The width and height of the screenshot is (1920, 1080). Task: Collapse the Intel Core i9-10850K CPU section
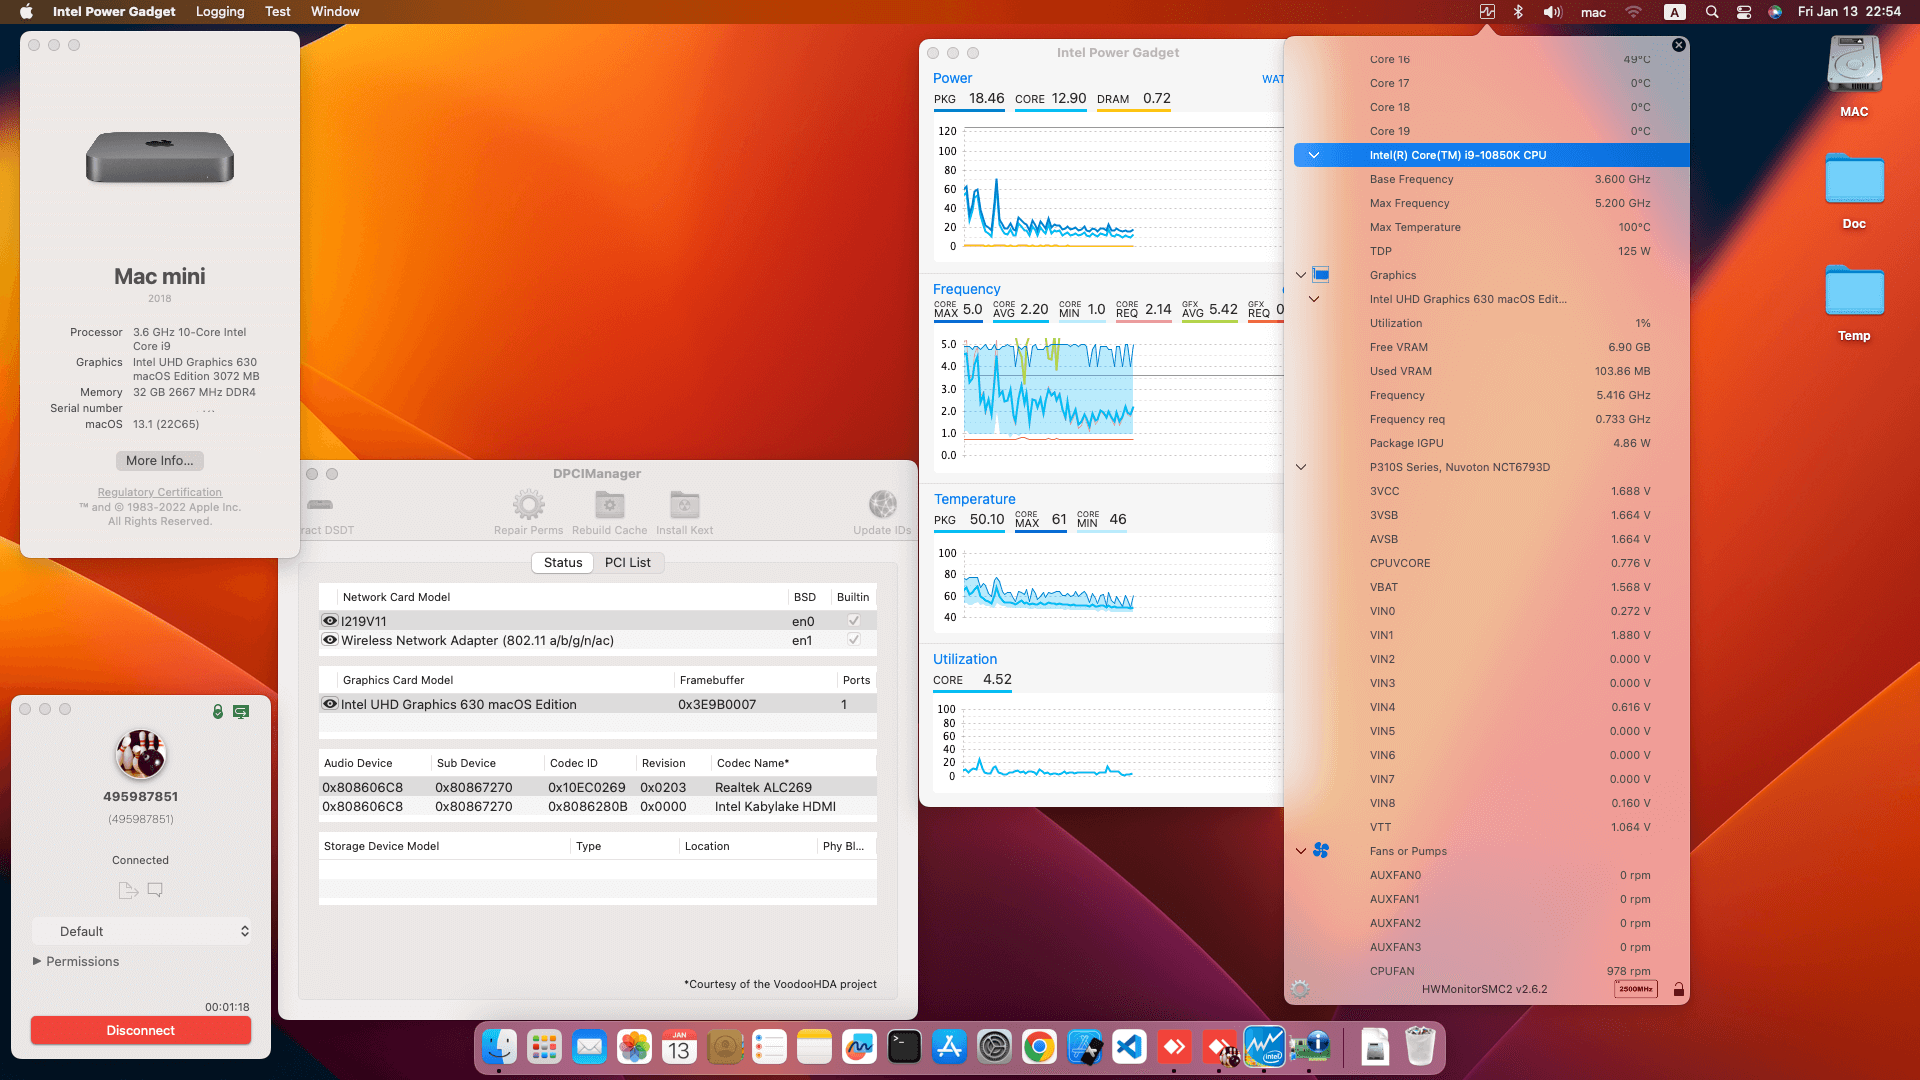tap(1314, 155)
